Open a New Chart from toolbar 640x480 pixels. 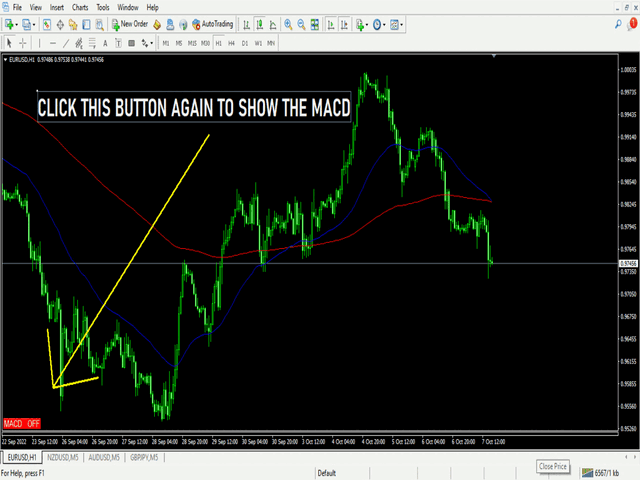(x=9, y=24)
